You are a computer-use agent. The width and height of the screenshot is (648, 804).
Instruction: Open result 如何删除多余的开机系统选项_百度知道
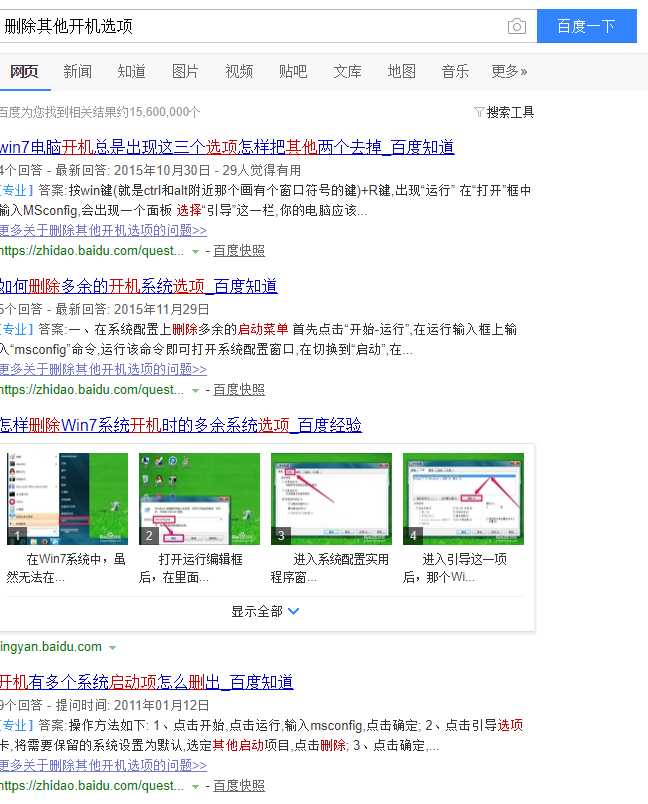(x=138, y=286)
